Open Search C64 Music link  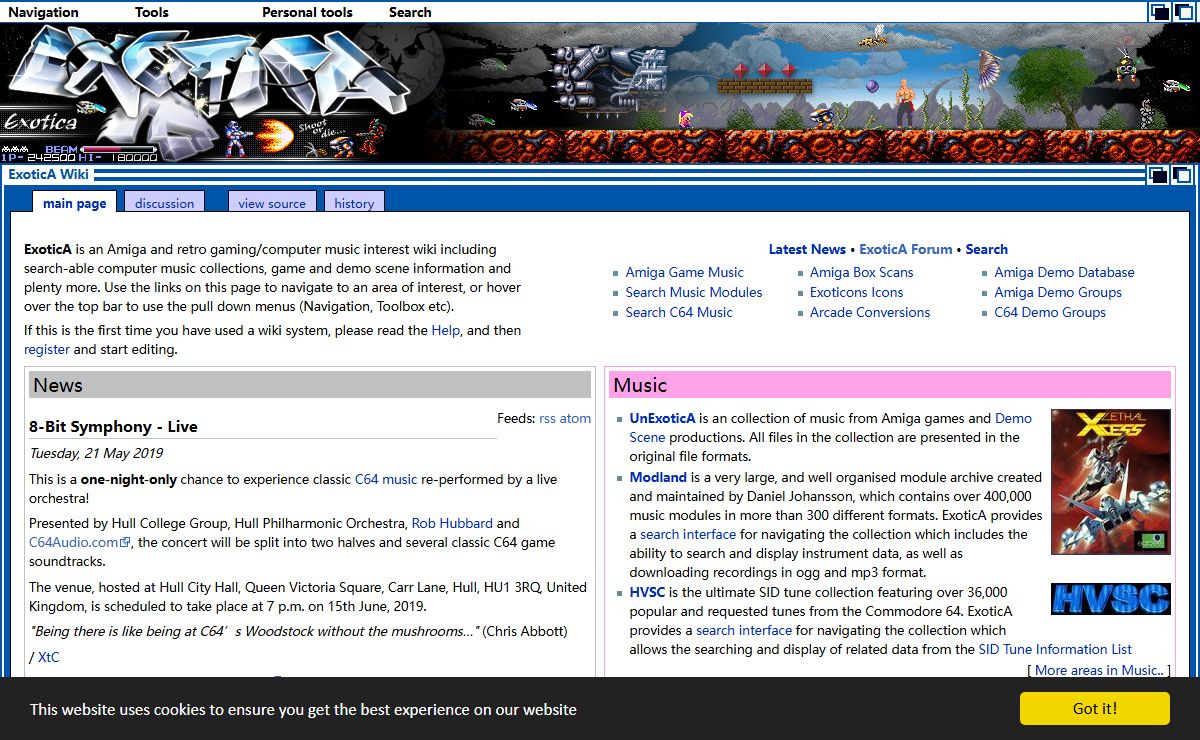pyautogui.click(x=679, y=312)
